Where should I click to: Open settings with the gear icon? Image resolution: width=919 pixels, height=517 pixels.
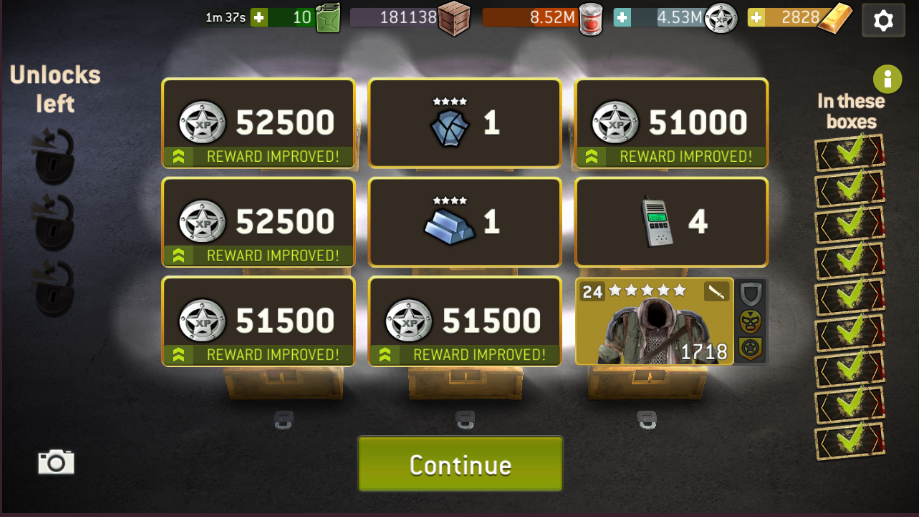point(883,21)
